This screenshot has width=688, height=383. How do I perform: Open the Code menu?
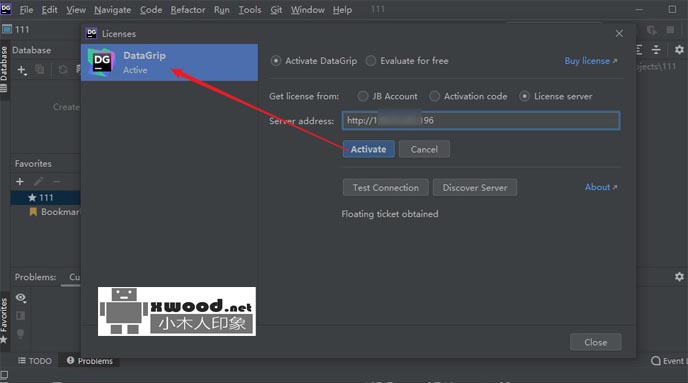151,10
